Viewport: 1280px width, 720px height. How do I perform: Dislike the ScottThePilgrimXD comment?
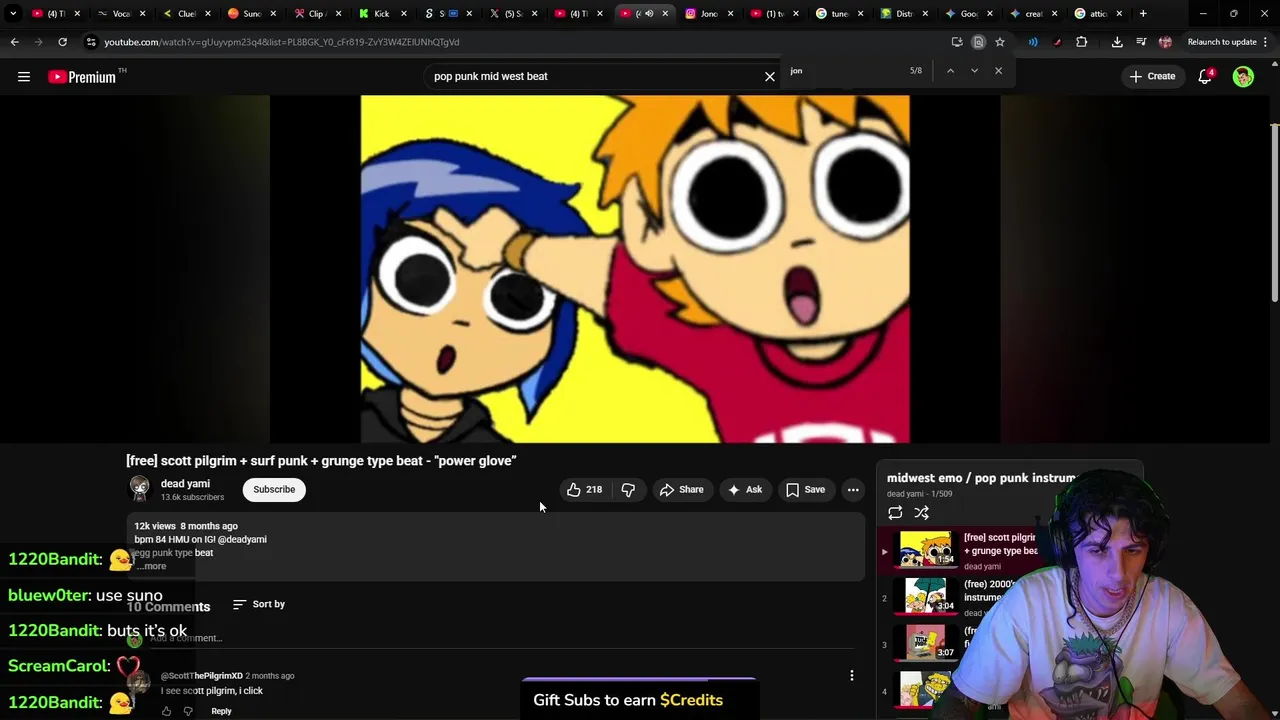pos(188,711)
